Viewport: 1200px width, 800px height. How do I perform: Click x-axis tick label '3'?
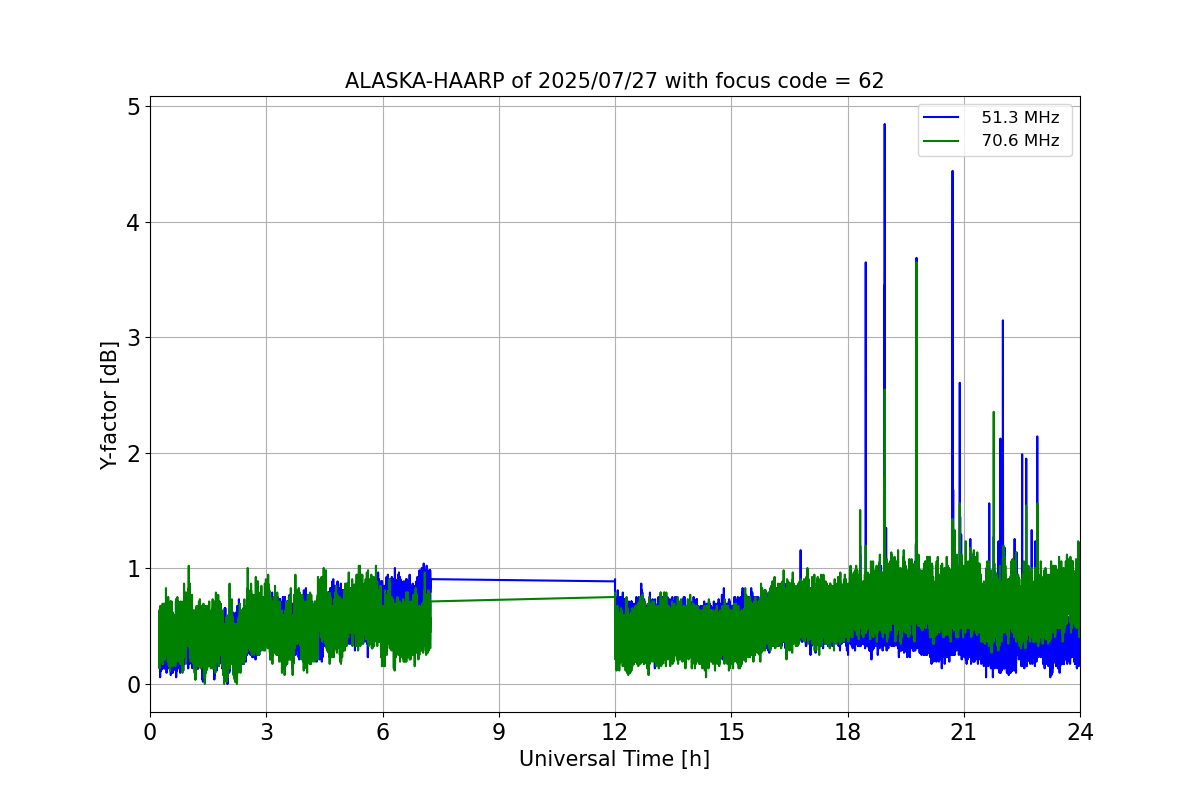point(266,732)
